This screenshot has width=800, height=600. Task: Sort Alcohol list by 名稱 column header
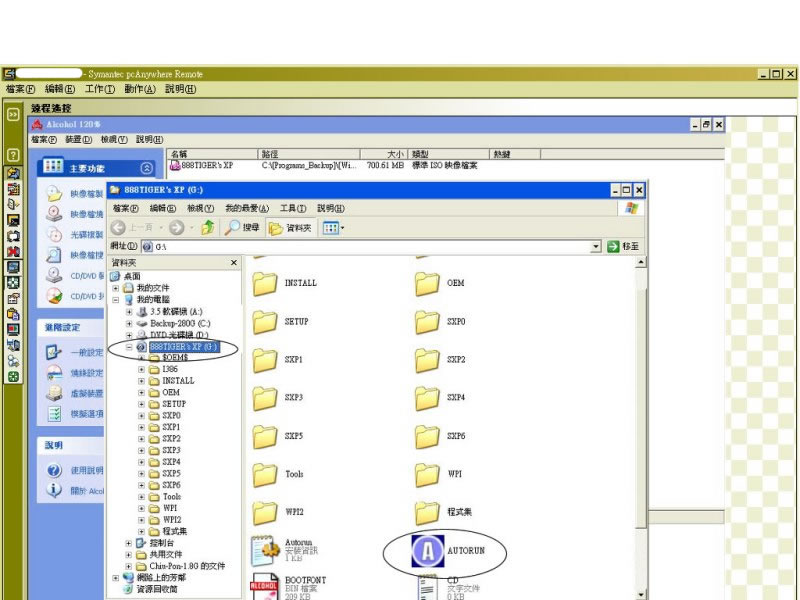coord(213,154)
